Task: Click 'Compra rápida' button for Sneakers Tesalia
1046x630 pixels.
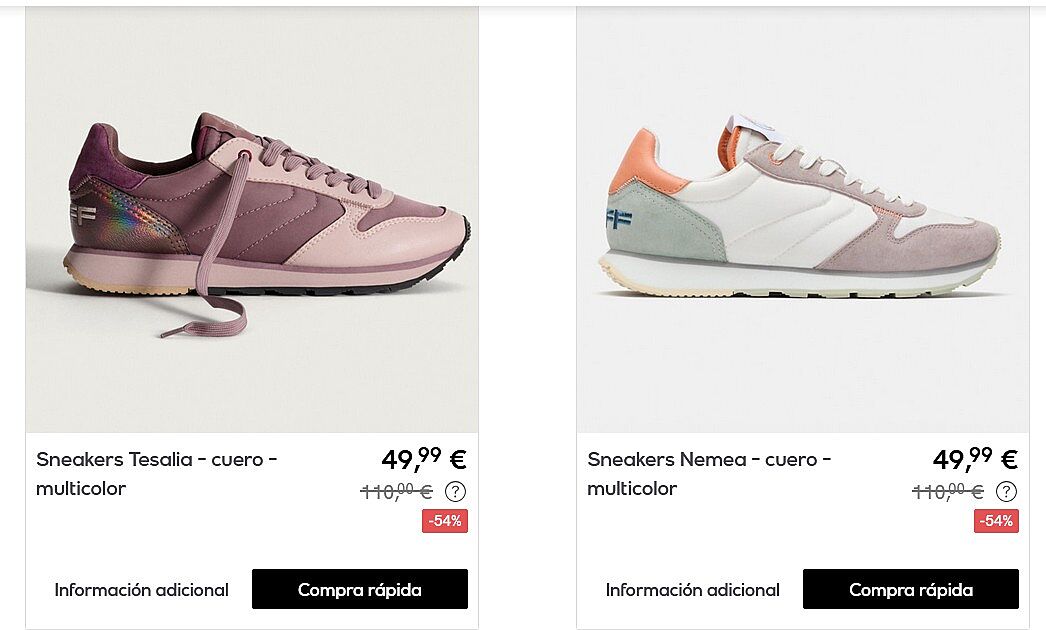Action: click(360, 589)
